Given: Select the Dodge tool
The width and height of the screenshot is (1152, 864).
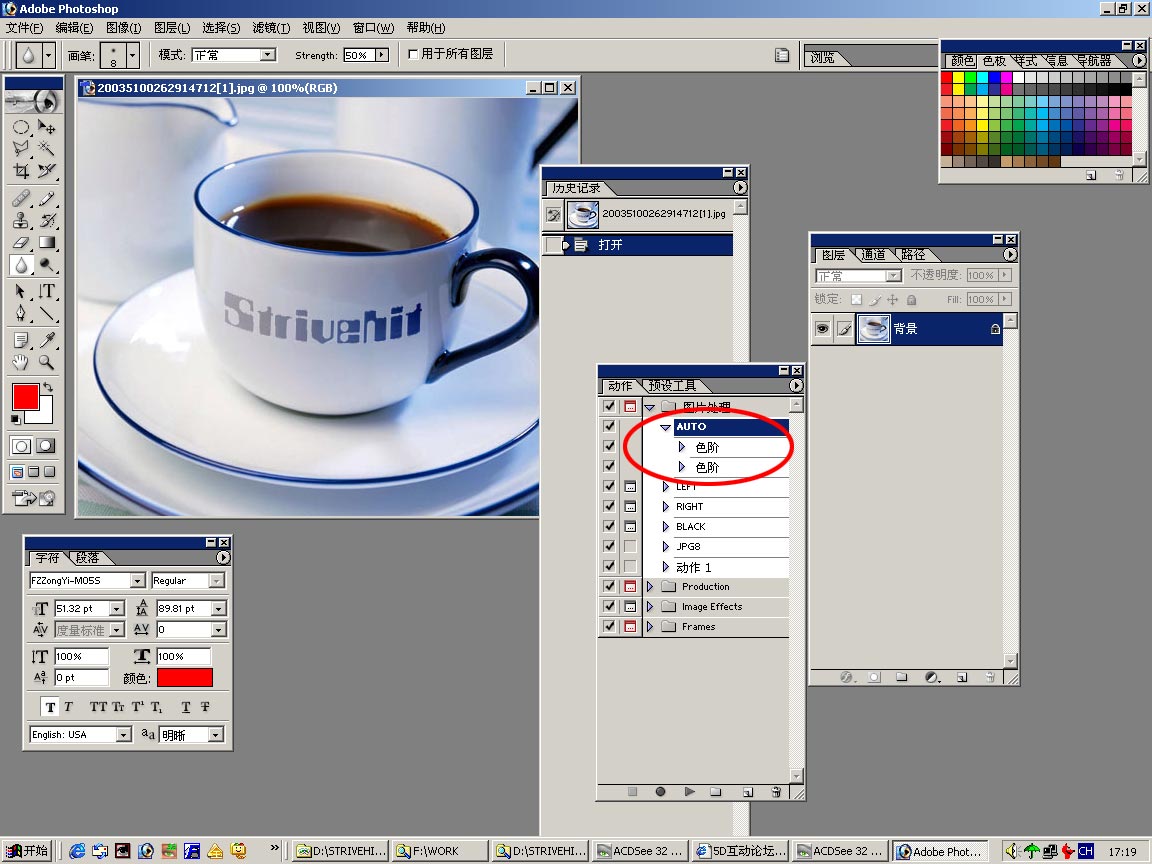Looking at the screenshot, I should click(46, 264).
